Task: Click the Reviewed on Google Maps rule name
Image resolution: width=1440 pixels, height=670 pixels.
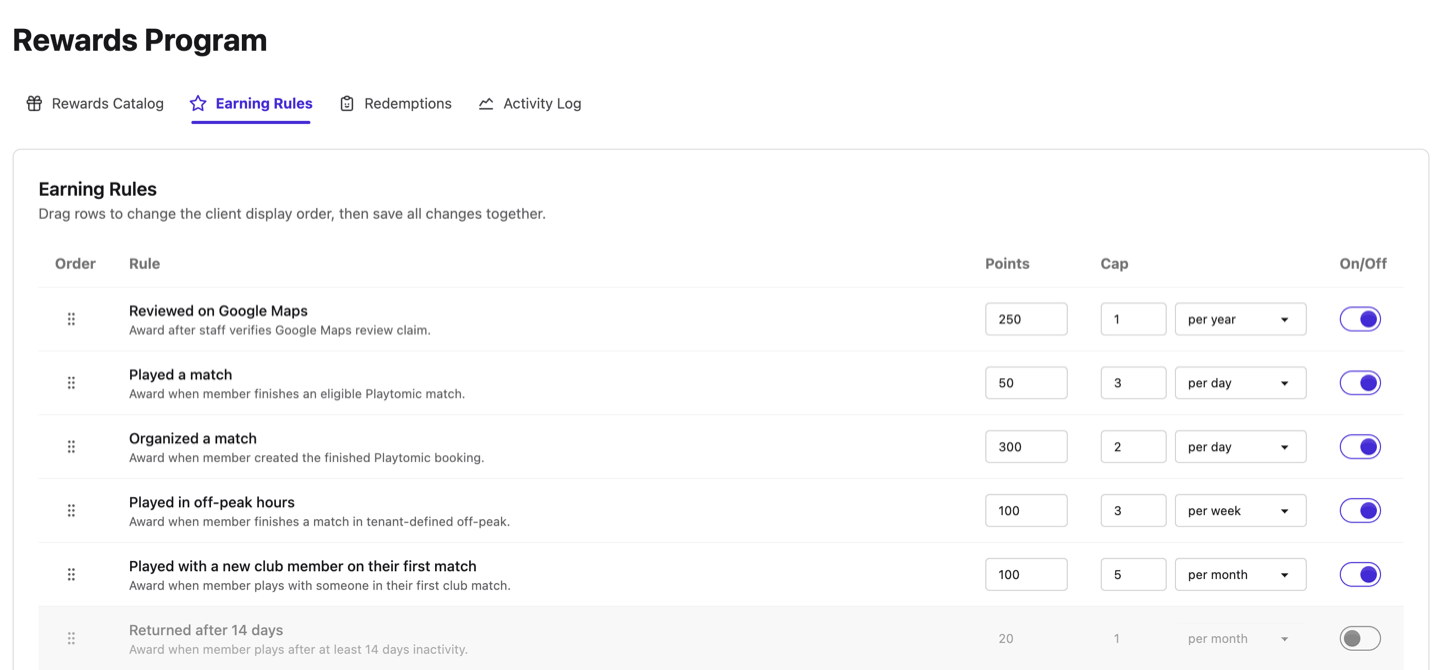Action: pyautogui.click(x=218, y=311)
